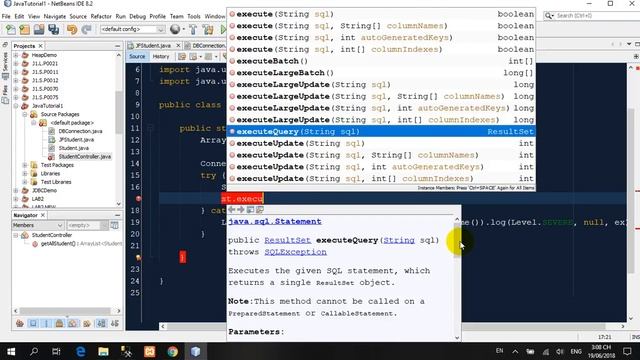Click the Navigator panel layout icon beside the empty filter
Image resolution: width=640 pixels, height=360 pixels.
pyautogui.click(x=115, y=225)
